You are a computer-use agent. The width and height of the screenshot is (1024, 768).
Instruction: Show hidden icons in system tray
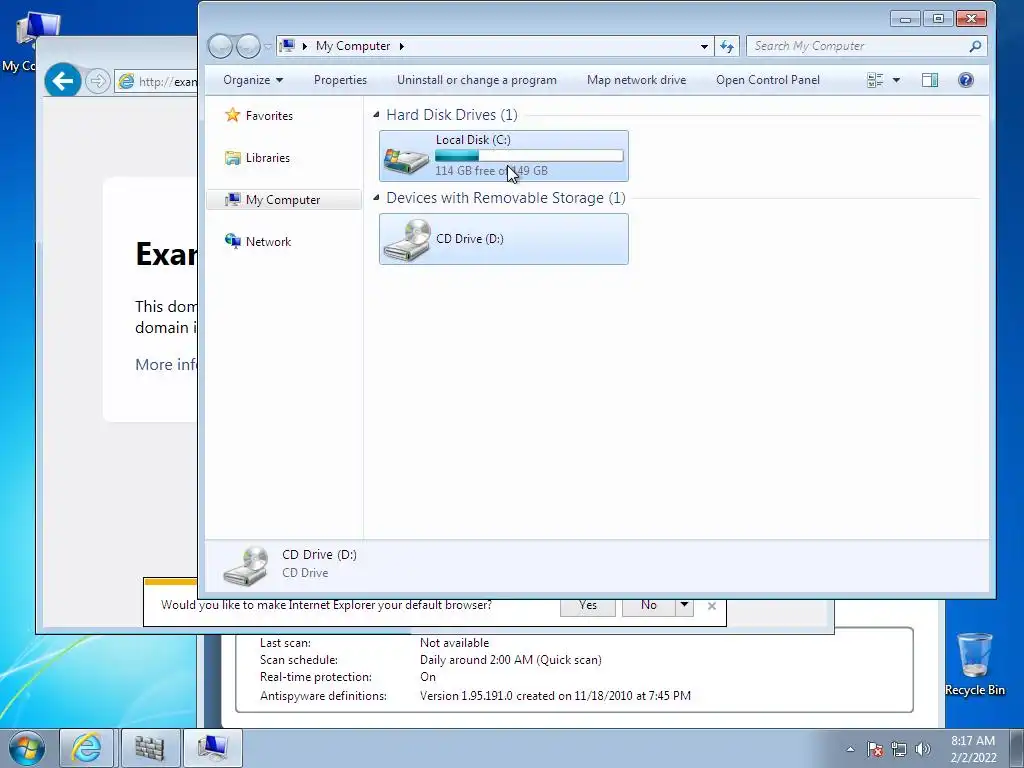click(x=850, y=749)
